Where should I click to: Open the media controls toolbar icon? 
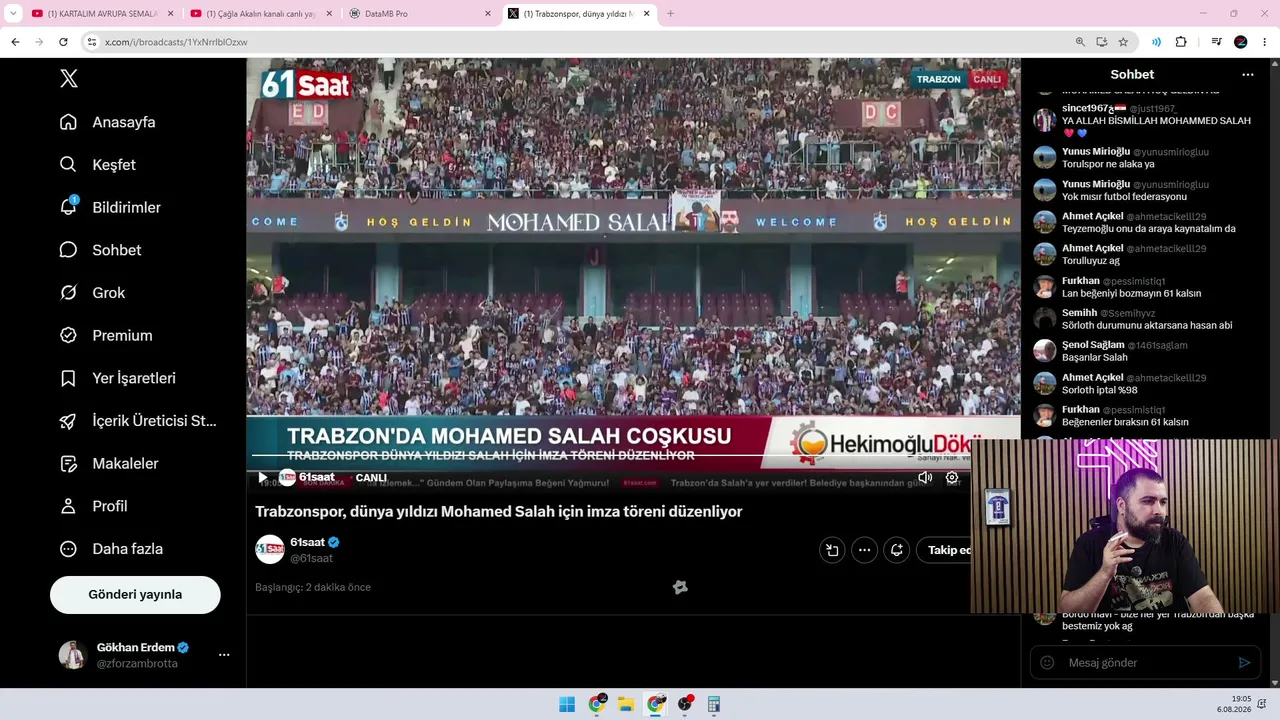click(x=1216, y=42)
